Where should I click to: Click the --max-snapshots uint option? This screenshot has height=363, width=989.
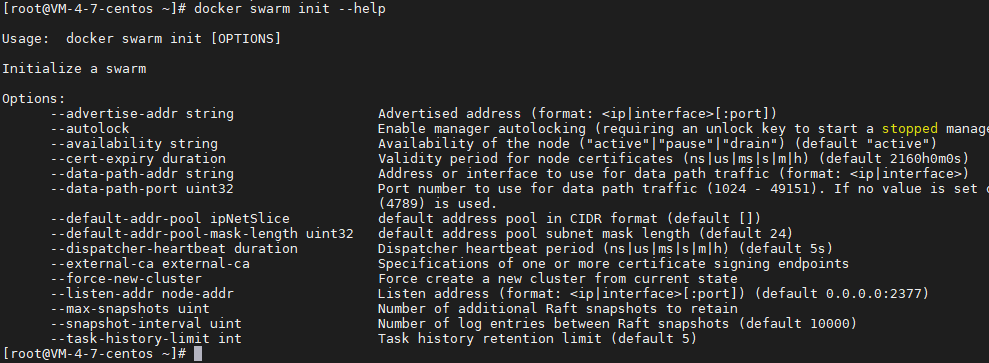(x=130, y=309)
